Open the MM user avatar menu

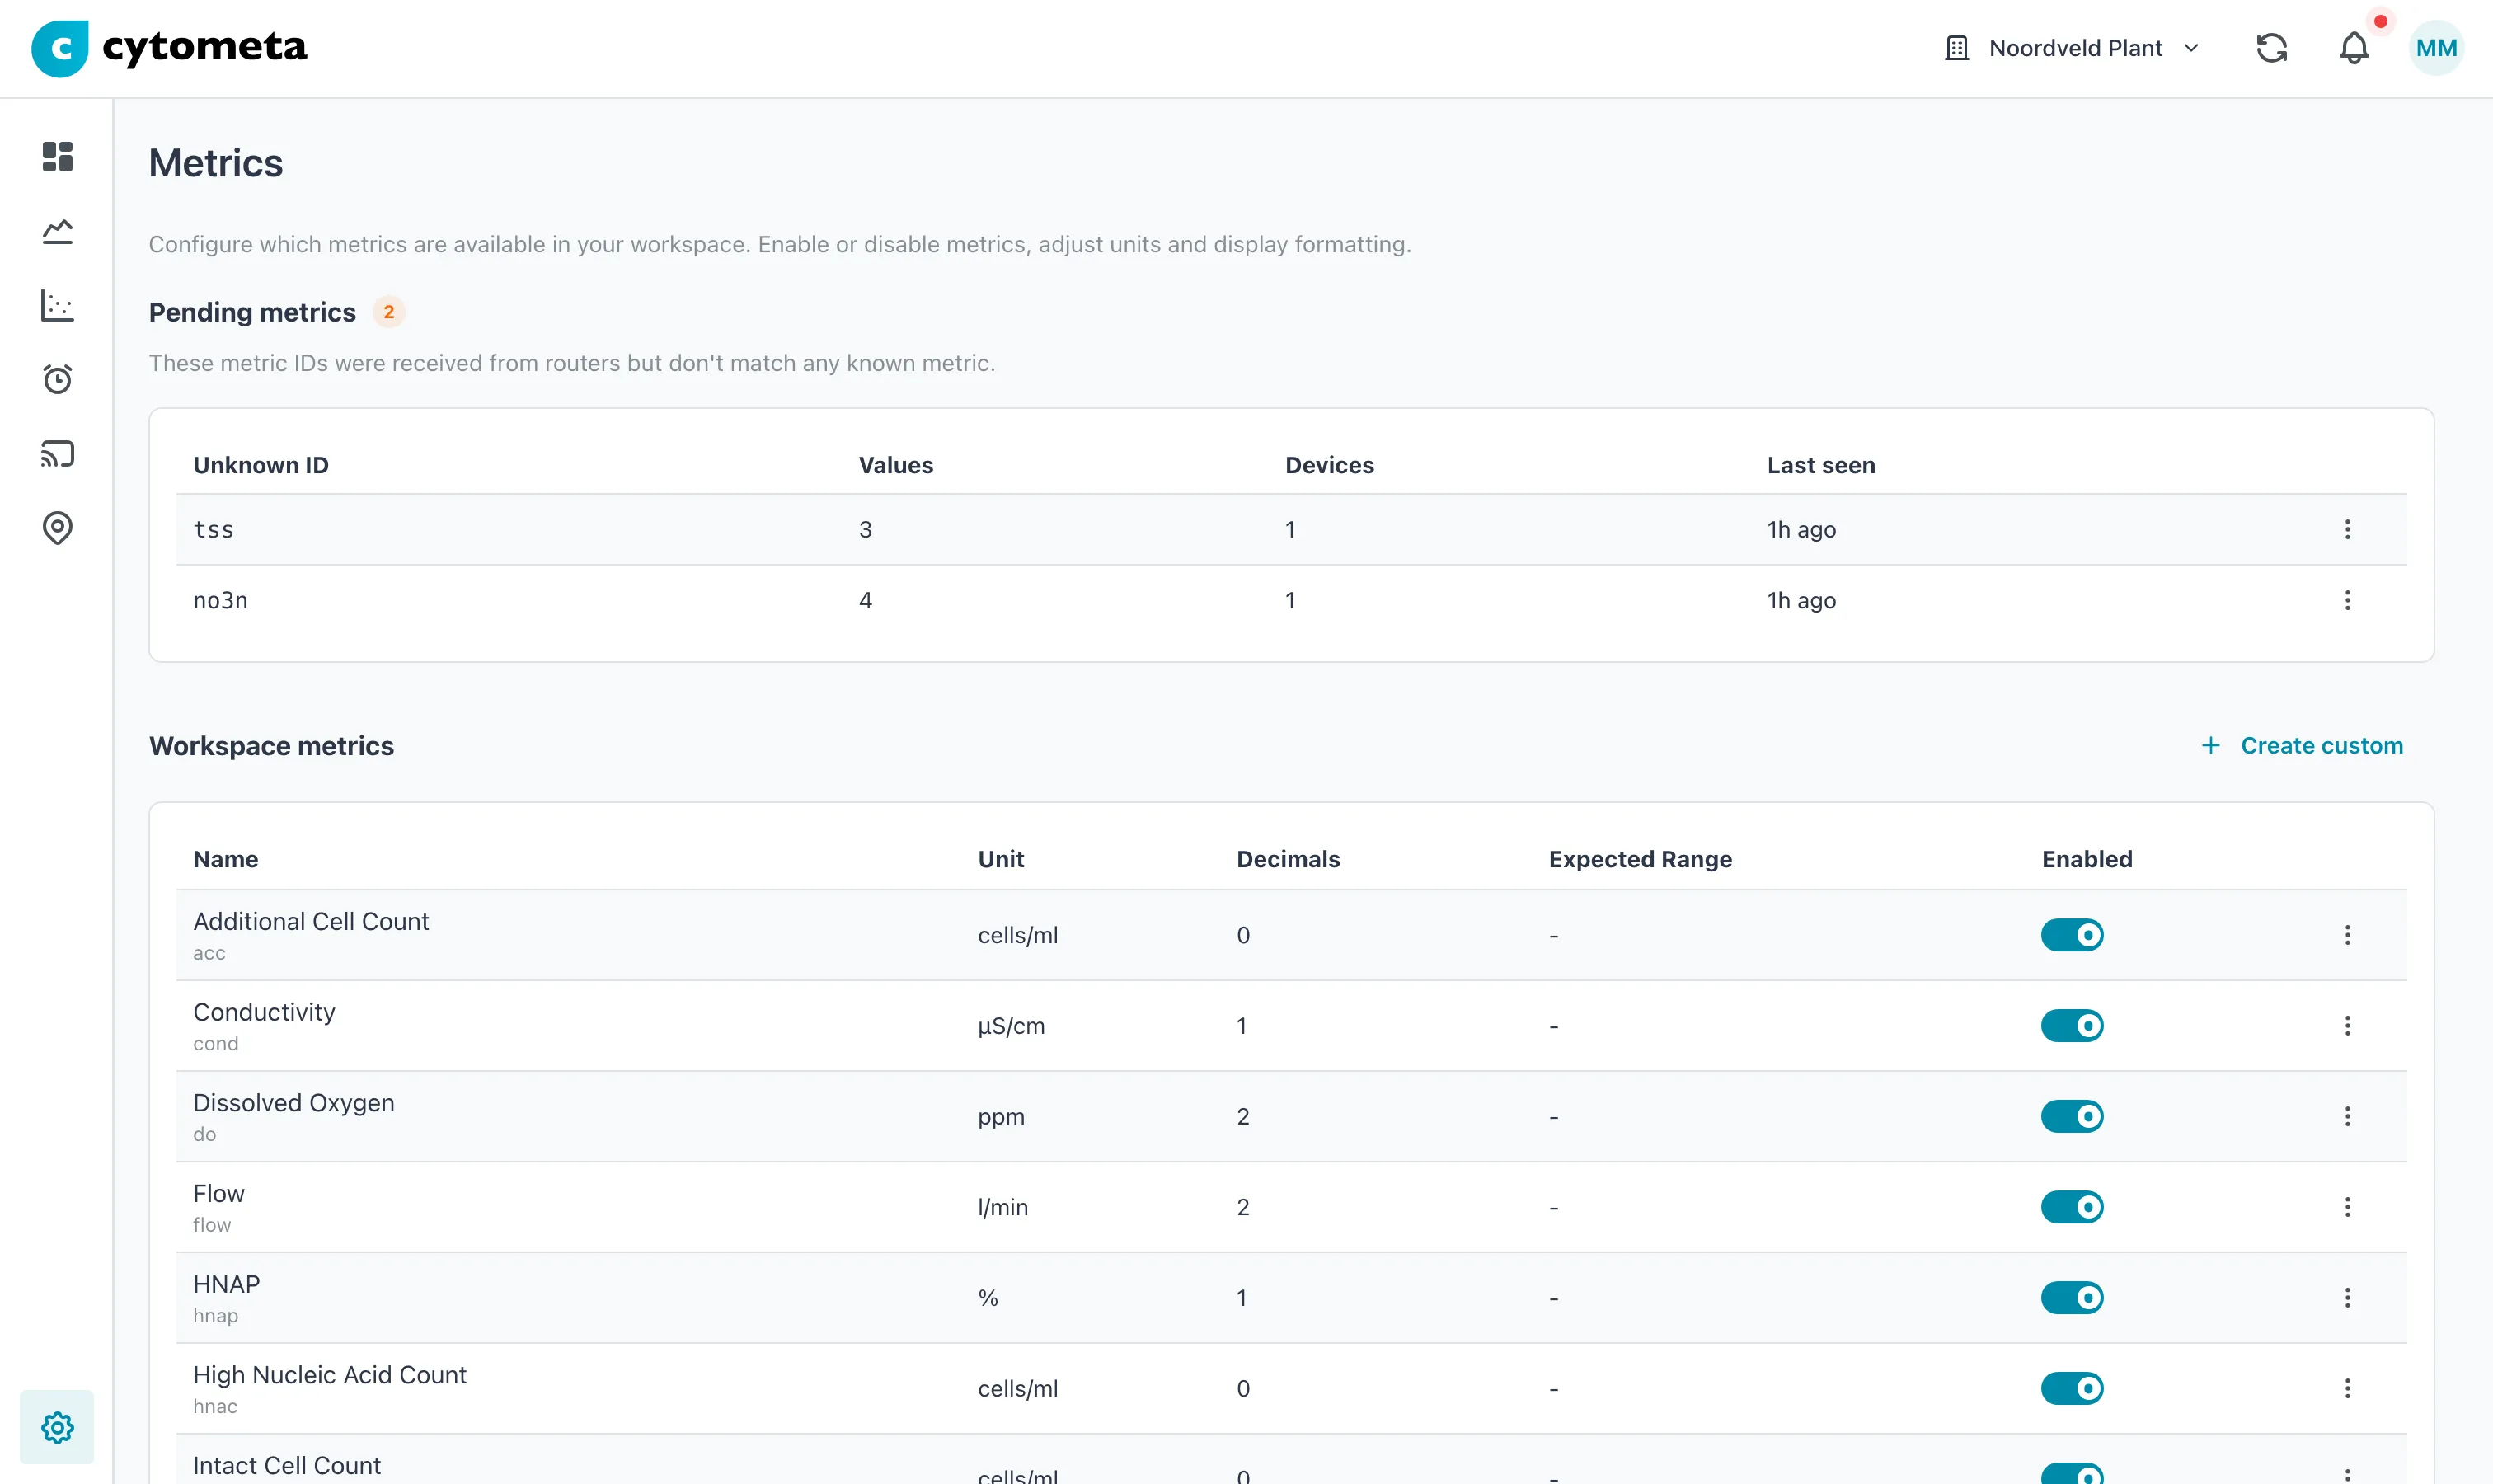pos(2436,48)
